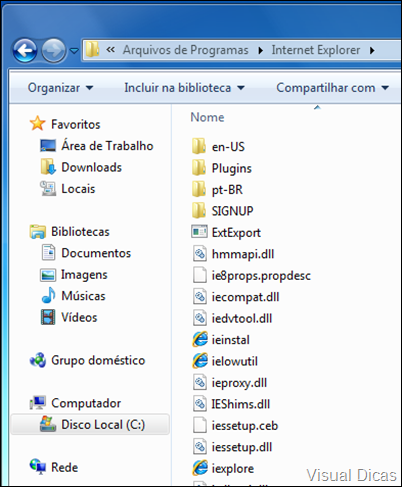
Task: Select iecompat.dll file
Action: click(x=246, y=297)
